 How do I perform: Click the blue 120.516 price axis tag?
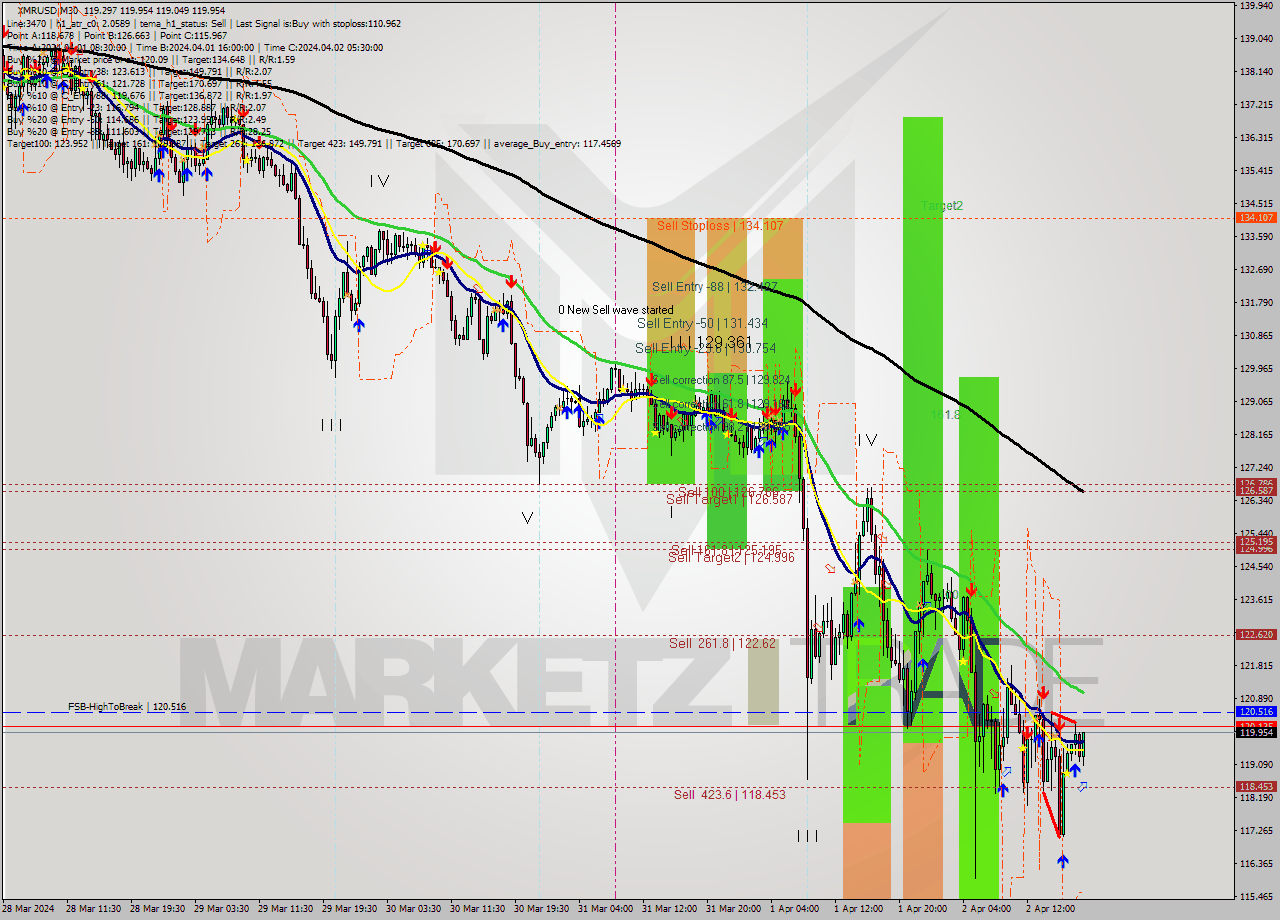1256,711
